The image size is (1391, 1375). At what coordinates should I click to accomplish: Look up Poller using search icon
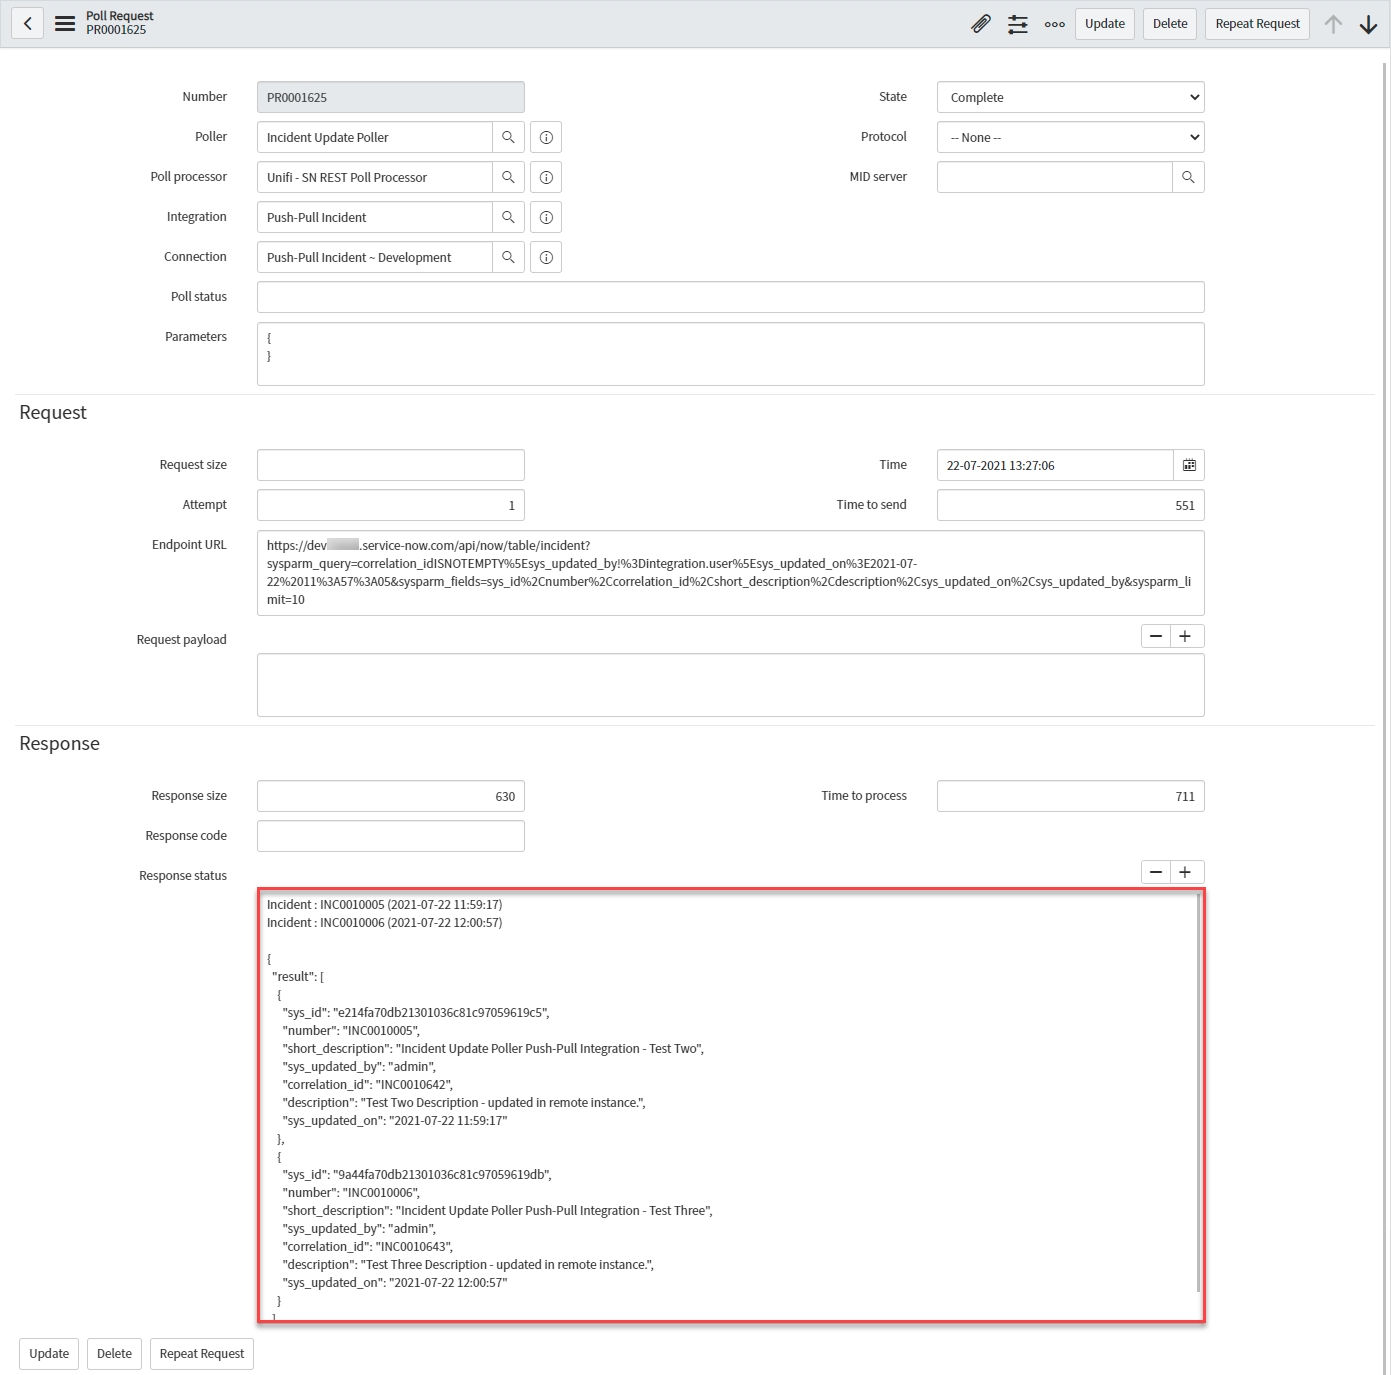(508, 137)
